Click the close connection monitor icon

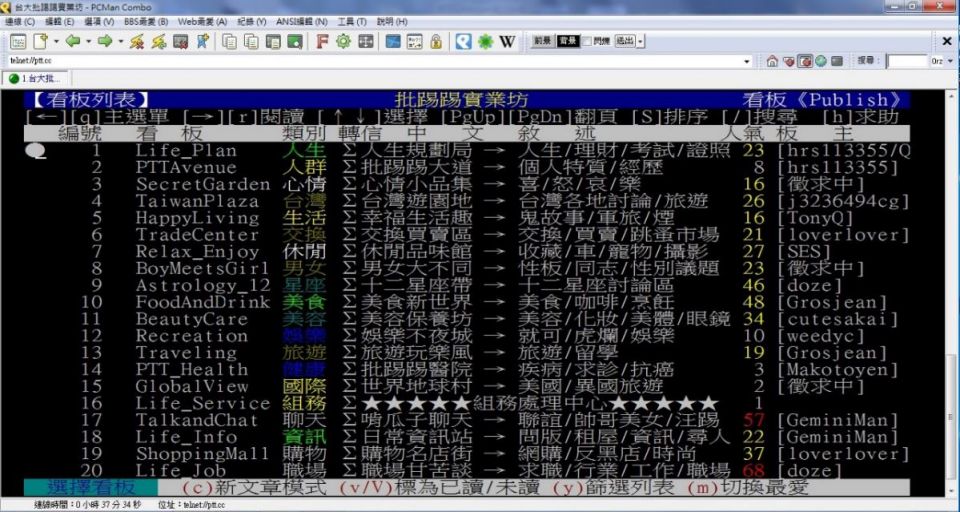click(x=180, y=42)
